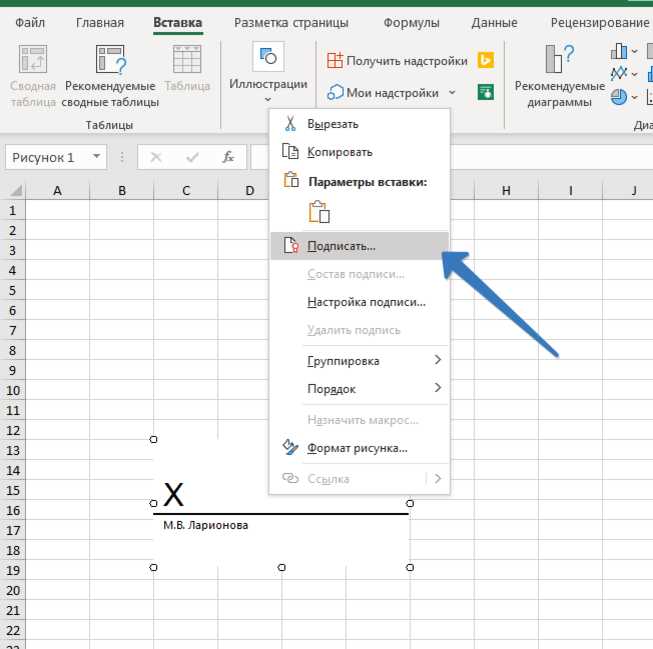Click the Таблица icon in ribbon
Screen dimensions: 653x649
pyautogui.click(x=187, y=60)
